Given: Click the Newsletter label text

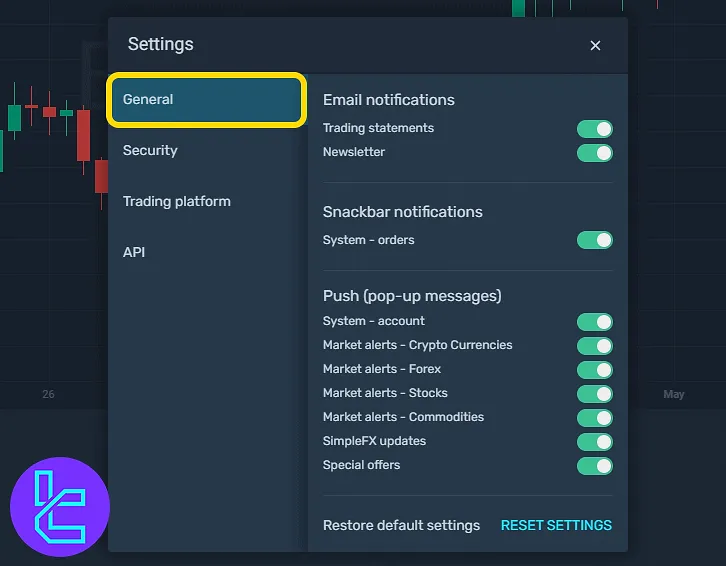Looking at the screenshot, I should 354,152.
